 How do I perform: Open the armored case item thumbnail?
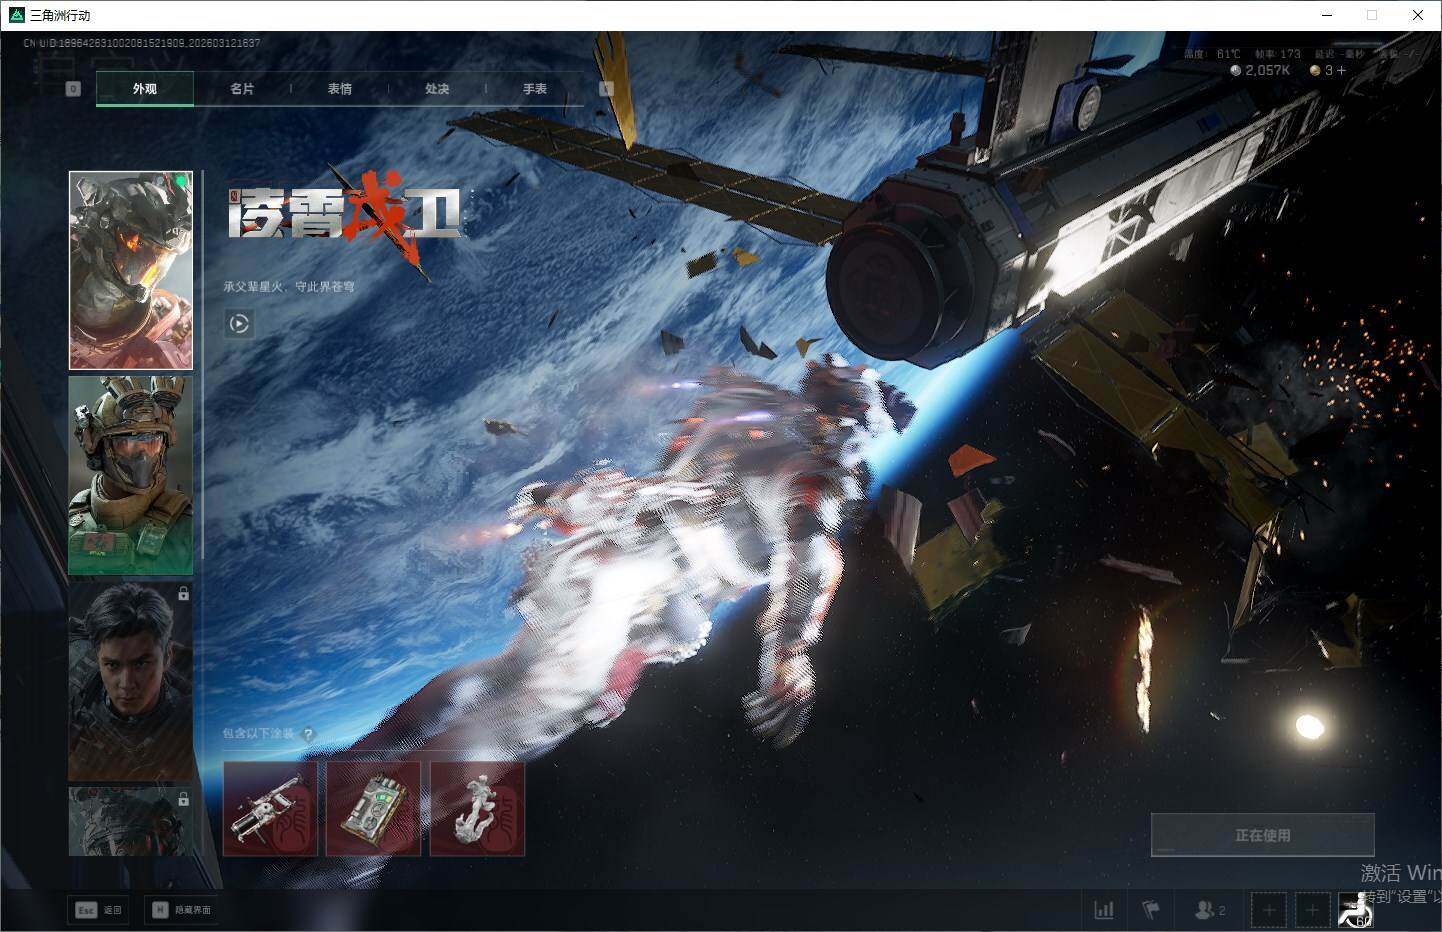point(373,809)
